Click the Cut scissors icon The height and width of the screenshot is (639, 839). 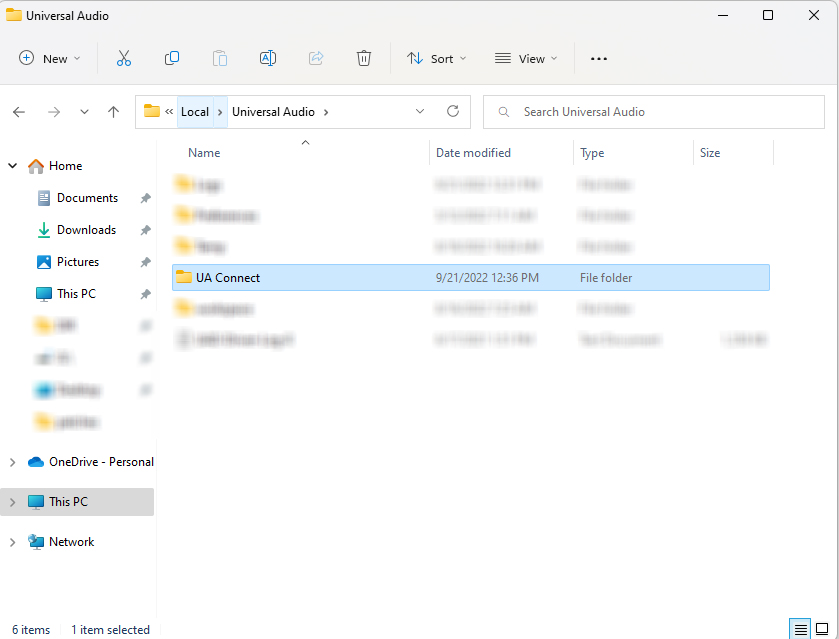(x=124, y=59)
